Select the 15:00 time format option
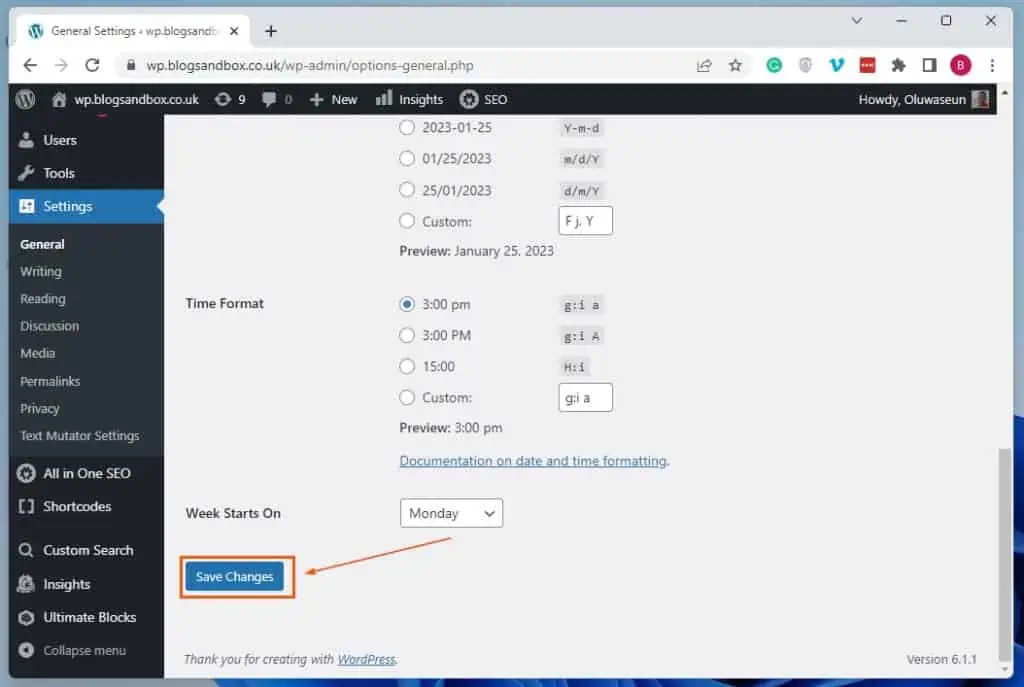The width and height of the screenshot is (1024, 687). [407, 367]
